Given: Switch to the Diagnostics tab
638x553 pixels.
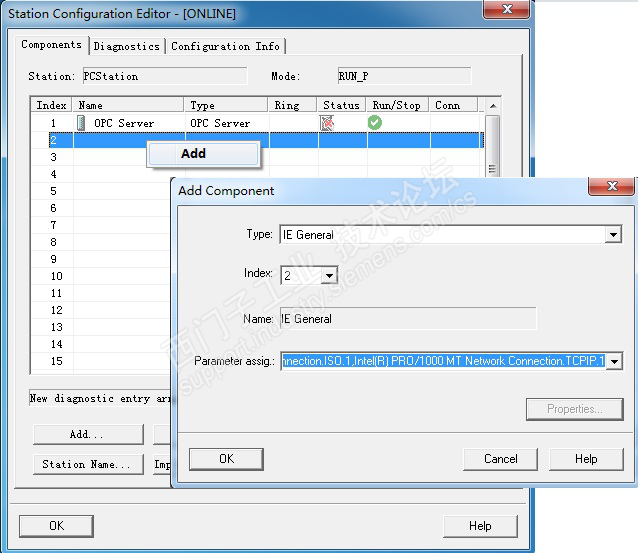Looking at the screenshot, I should click(x=127, y=46).
